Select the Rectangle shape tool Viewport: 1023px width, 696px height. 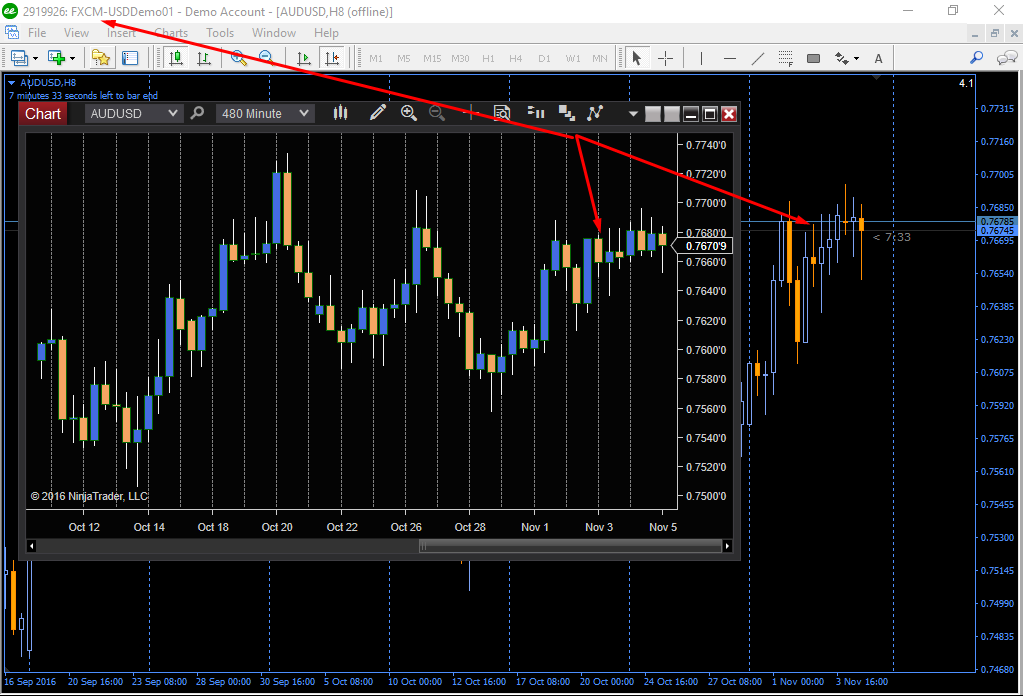pos(814,58)
